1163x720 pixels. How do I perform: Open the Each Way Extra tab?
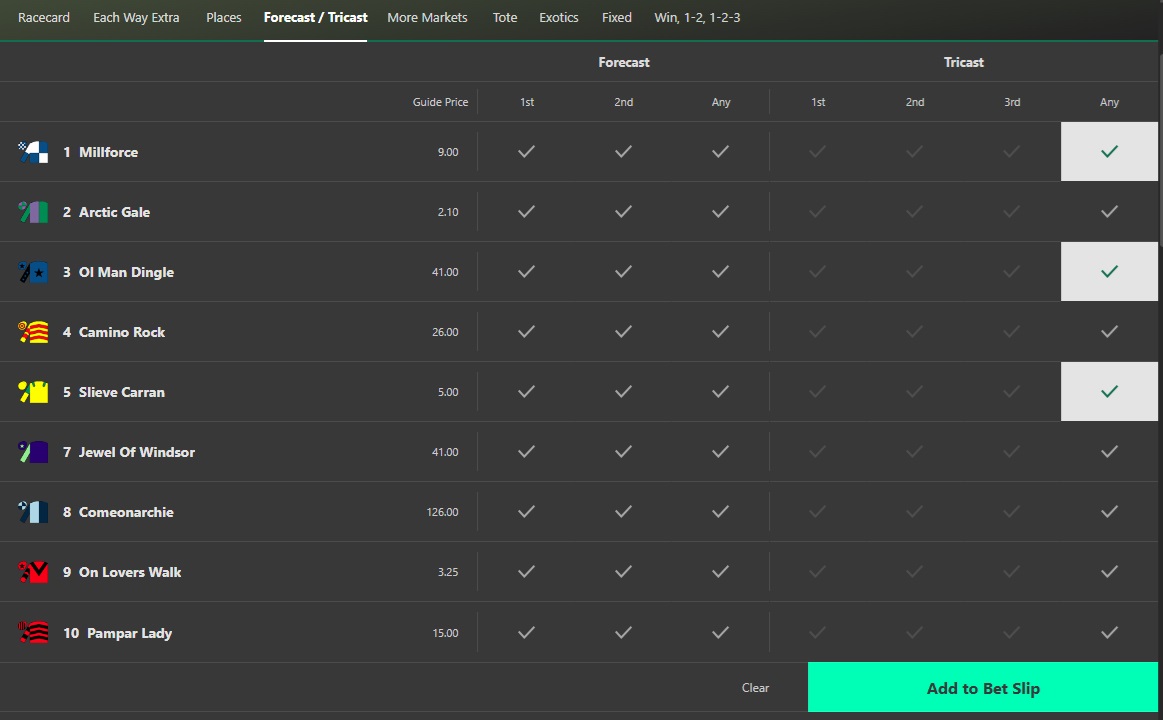tap(136, 17)
